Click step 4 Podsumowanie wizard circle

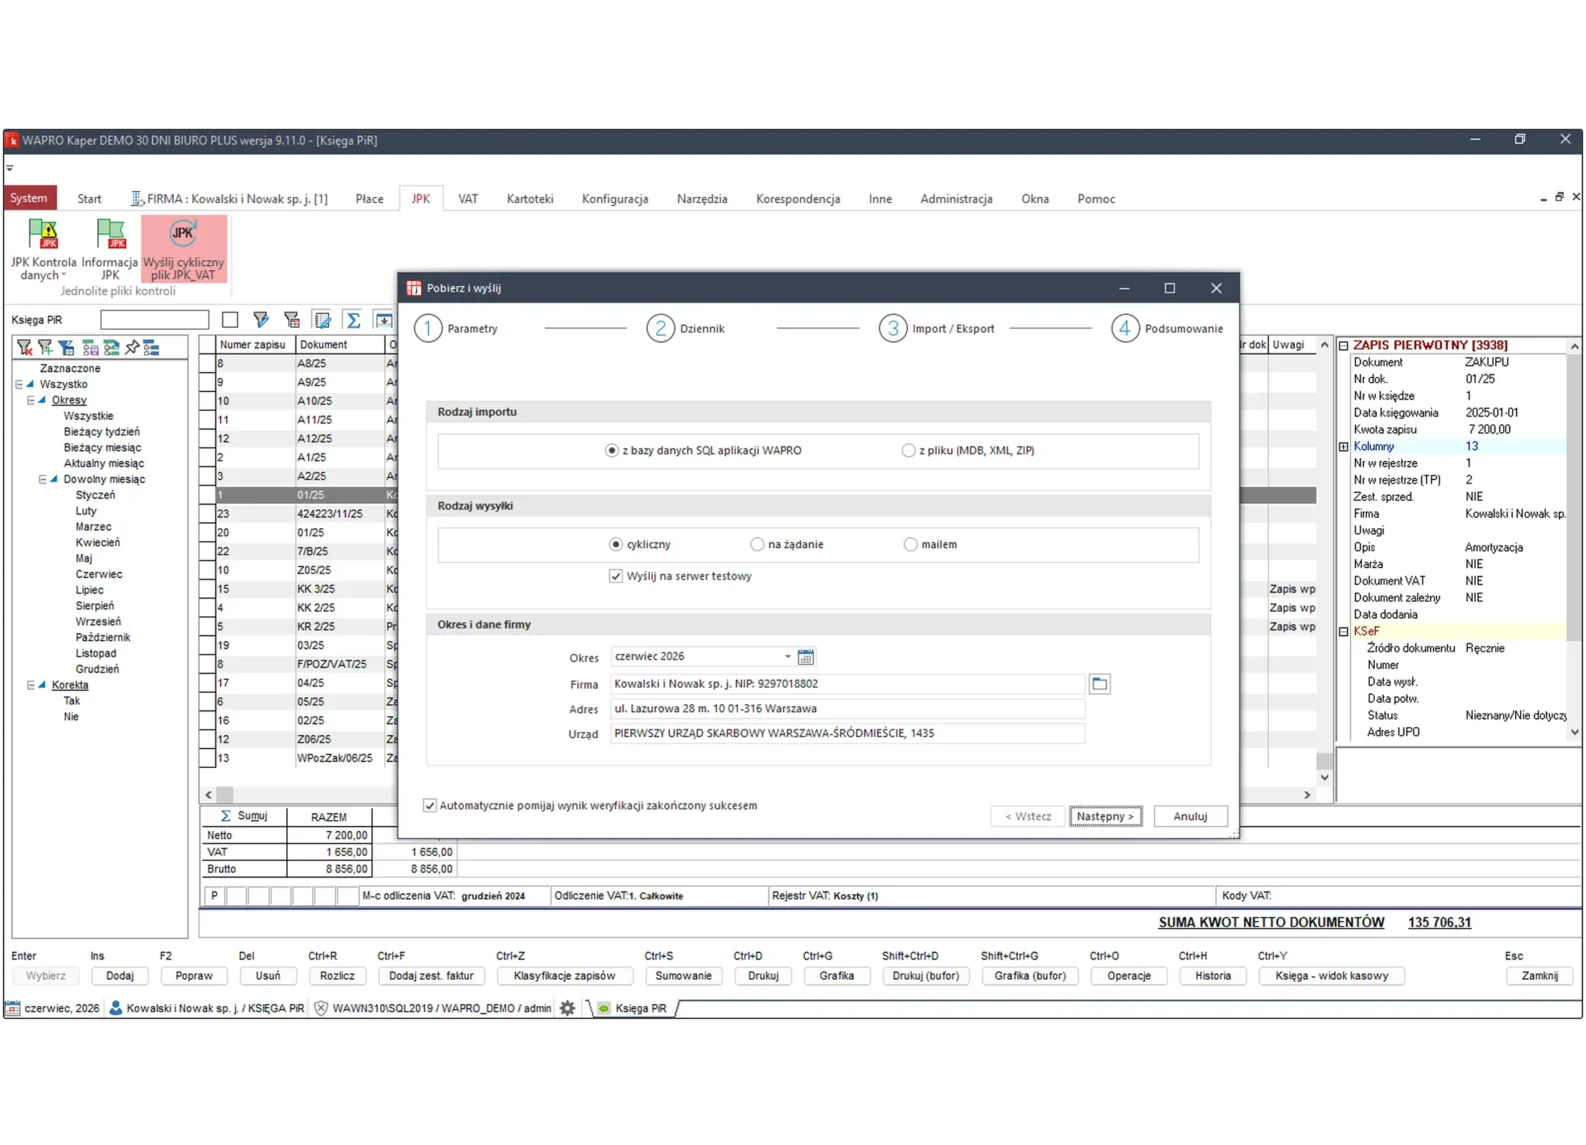coord(1125,328)
